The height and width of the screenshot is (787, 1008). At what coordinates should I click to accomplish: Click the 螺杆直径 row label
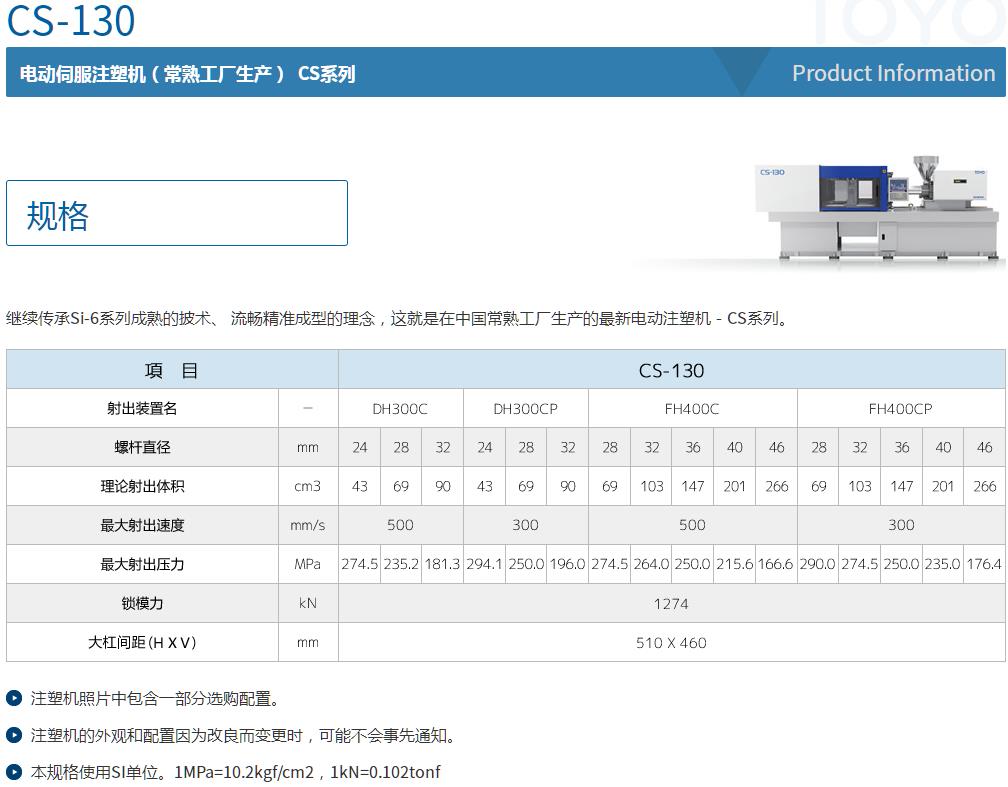pos(142,447)
